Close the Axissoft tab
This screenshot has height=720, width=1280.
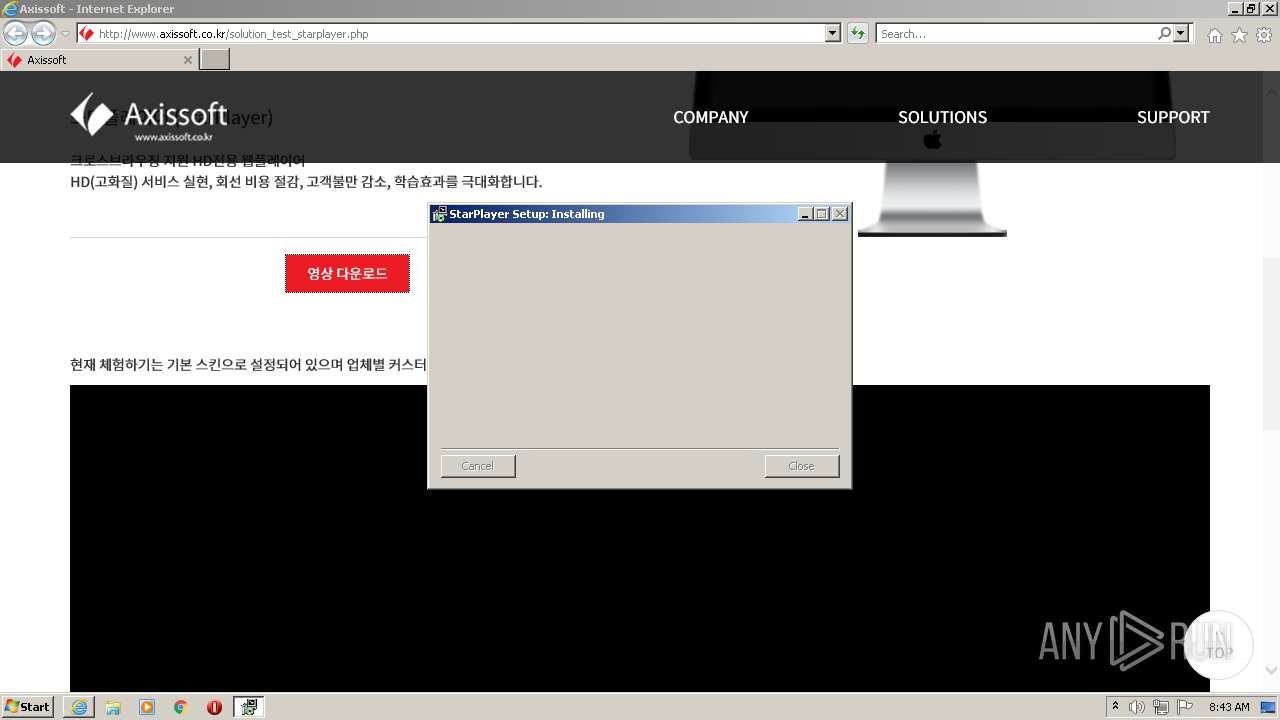point(187,60)
